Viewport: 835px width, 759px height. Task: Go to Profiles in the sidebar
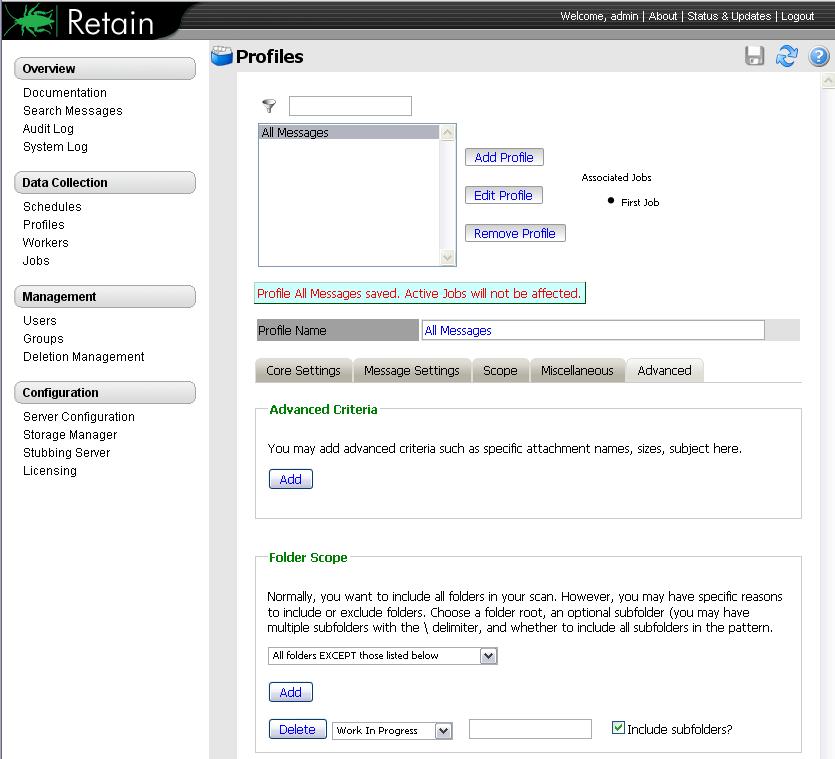click(44, 225)
